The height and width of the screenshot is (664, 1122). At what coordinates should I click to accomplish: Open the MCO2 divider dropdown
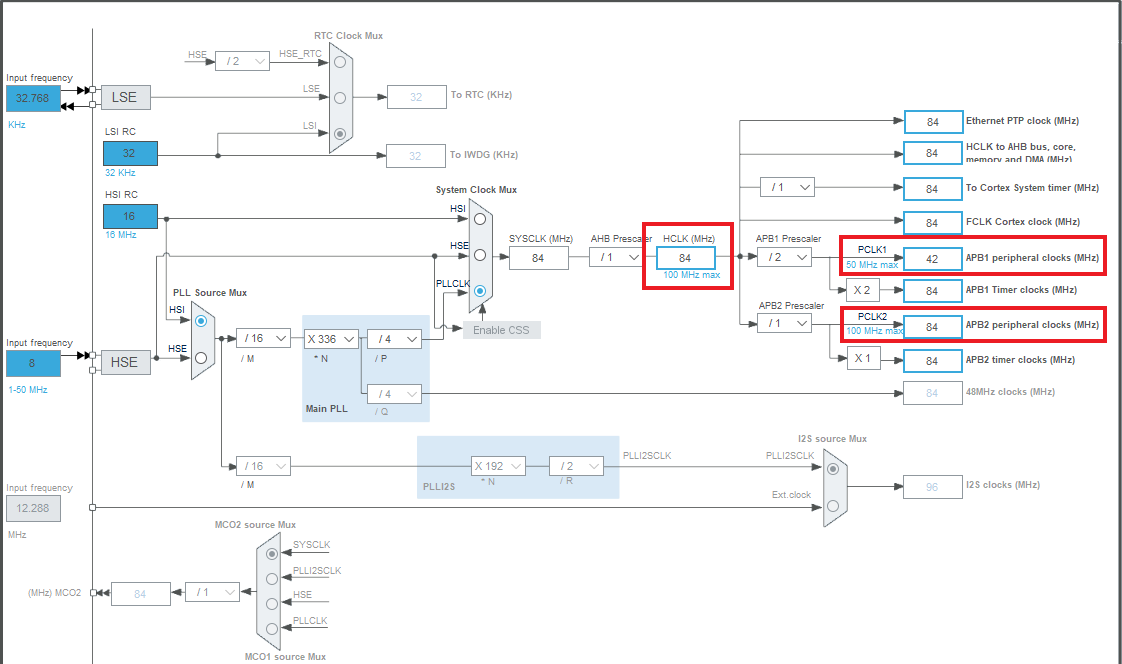(x=210, y=592)
